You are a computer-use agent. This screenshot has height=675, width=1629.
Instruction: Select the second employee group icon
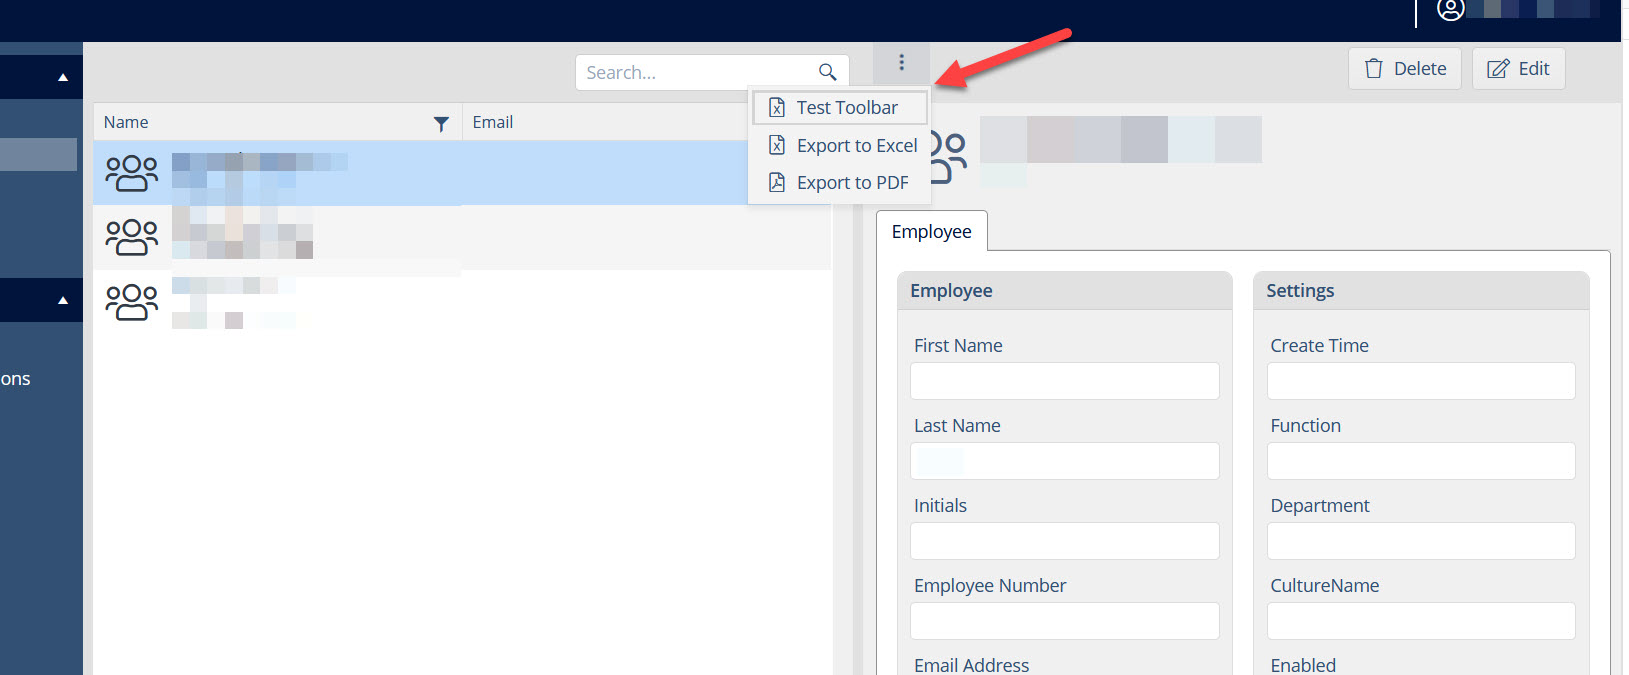coord(132,237)
